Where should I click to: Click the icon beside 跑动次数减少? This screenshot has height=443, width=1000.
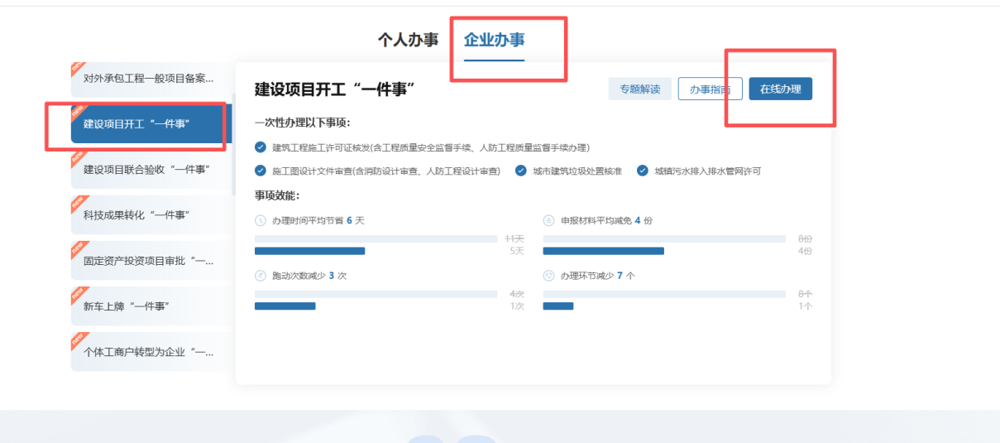click(260, 276)
